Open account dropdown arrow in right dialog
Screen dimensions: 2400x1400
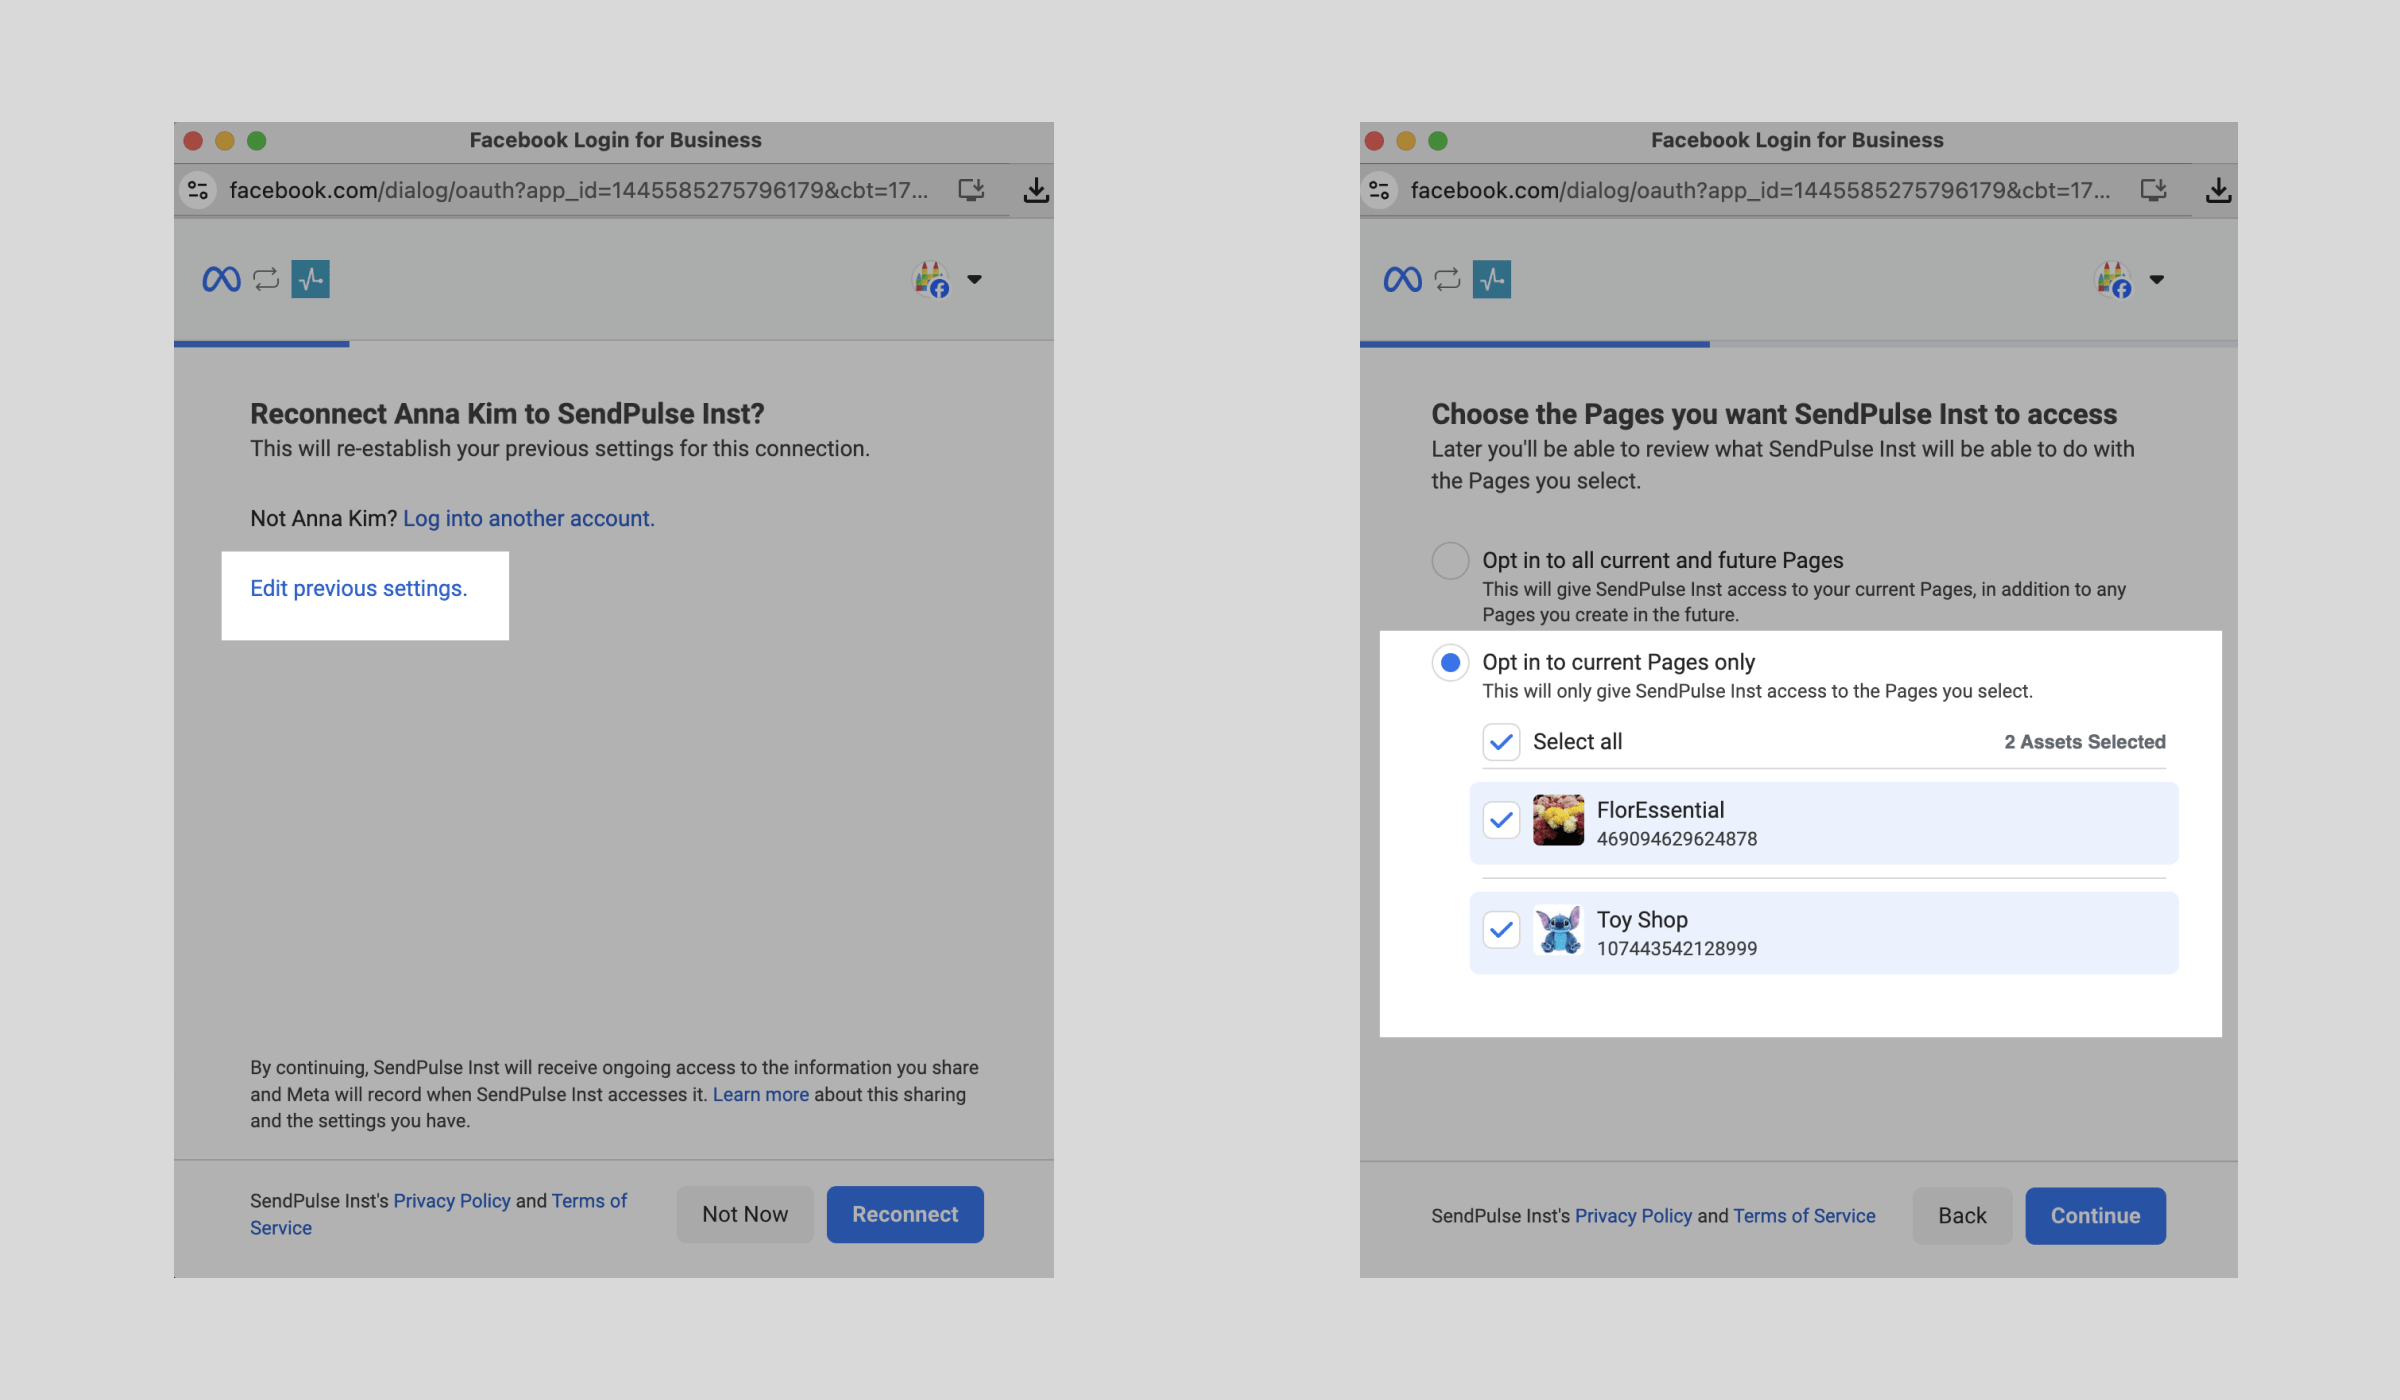pos(2156,280)
